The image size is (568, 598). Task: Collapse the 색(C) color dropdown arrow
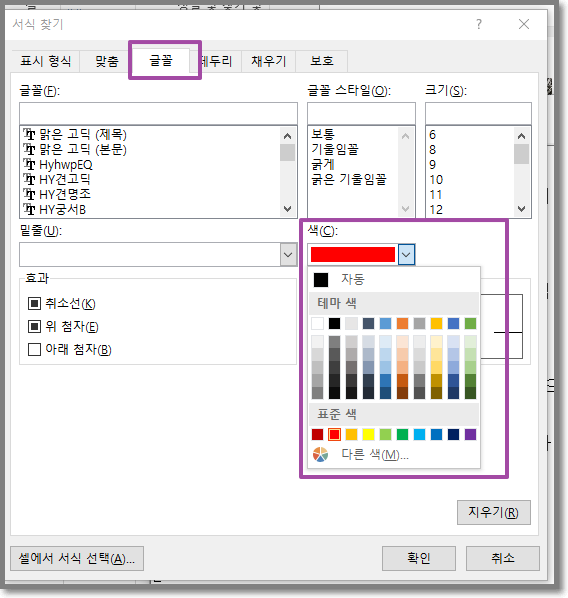click(x=406, y=254)
